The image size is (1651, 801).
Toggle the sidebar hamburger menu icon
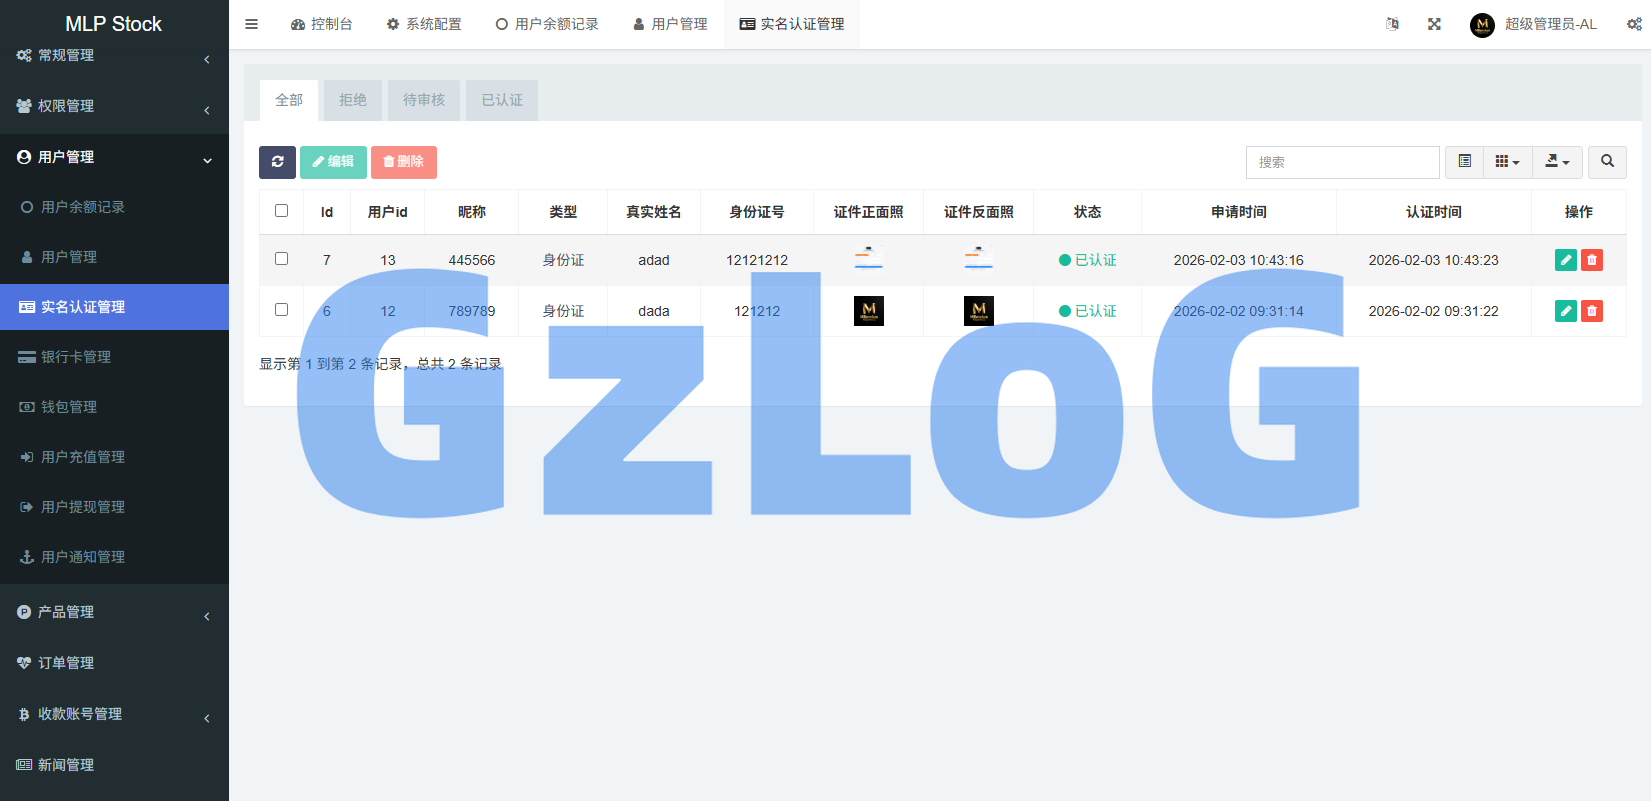pos(252,24)
